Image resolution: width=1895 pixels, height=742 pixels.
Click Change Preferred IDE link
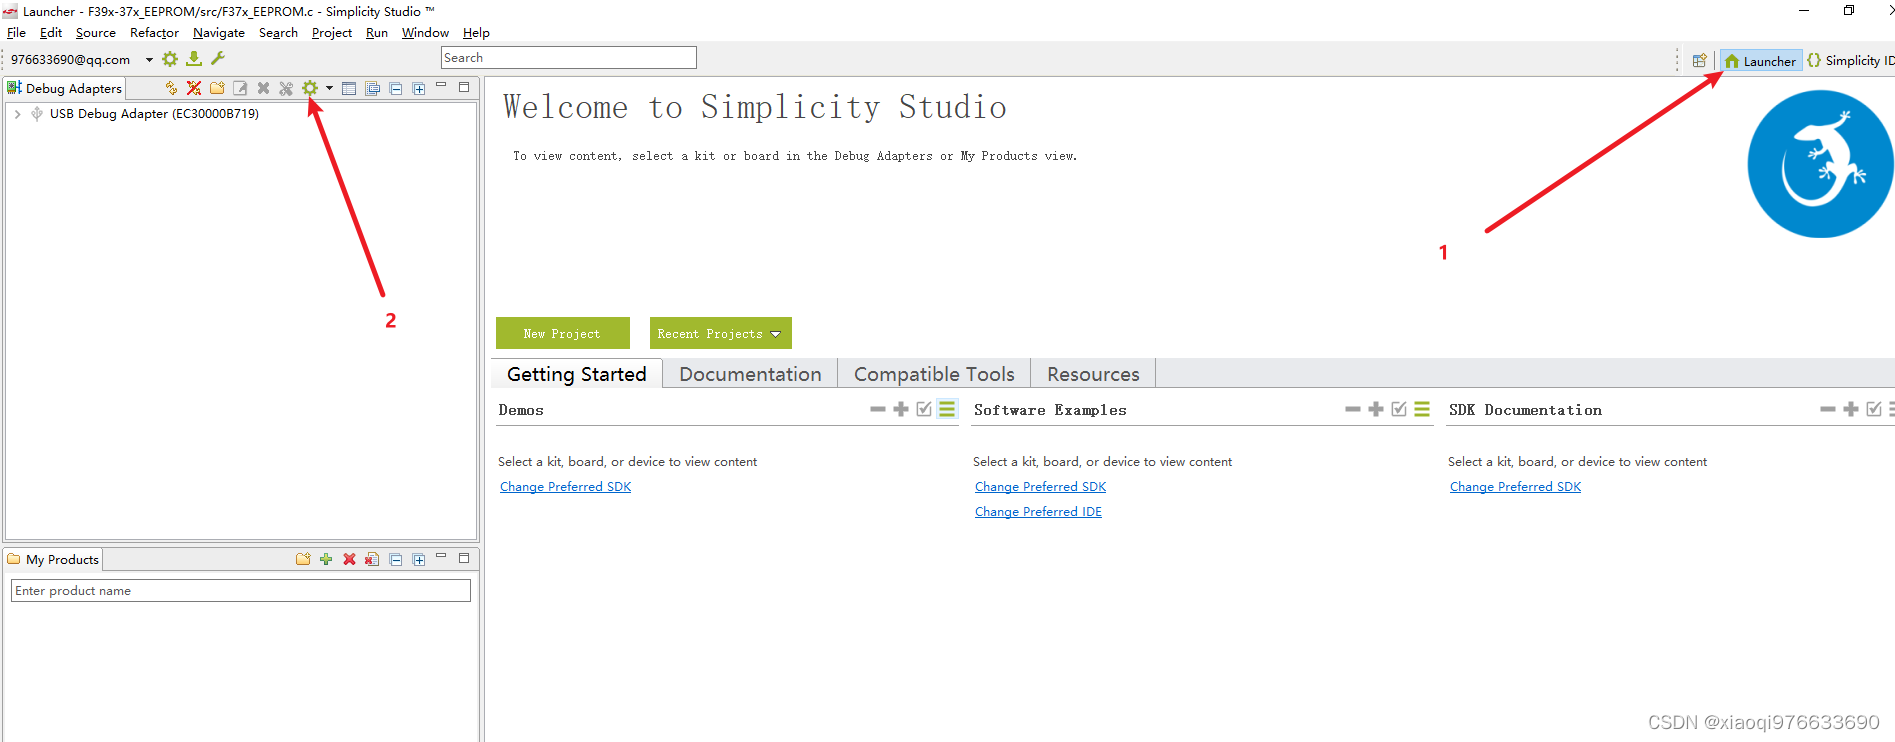pos(1038,512)
